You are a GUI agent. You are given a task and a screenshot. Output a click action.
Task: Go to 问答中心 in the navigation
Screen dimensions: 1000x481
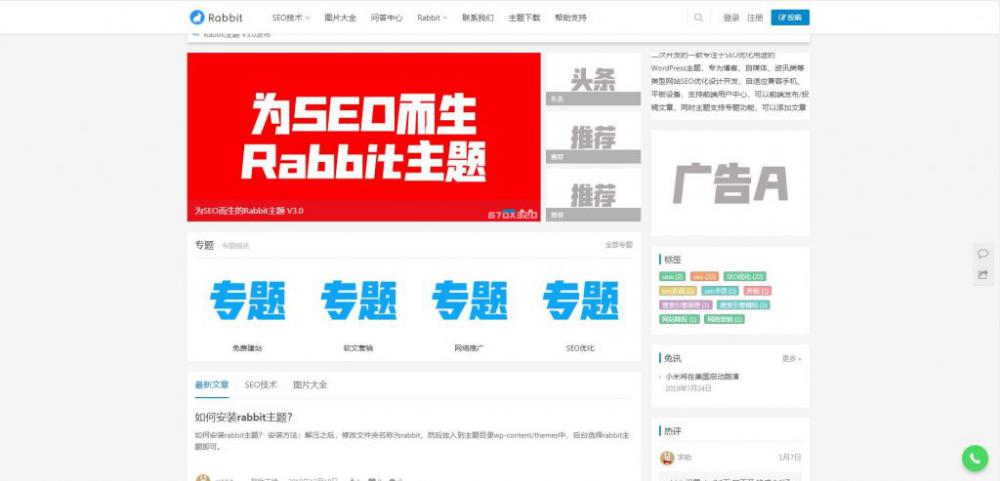point(386,18)
